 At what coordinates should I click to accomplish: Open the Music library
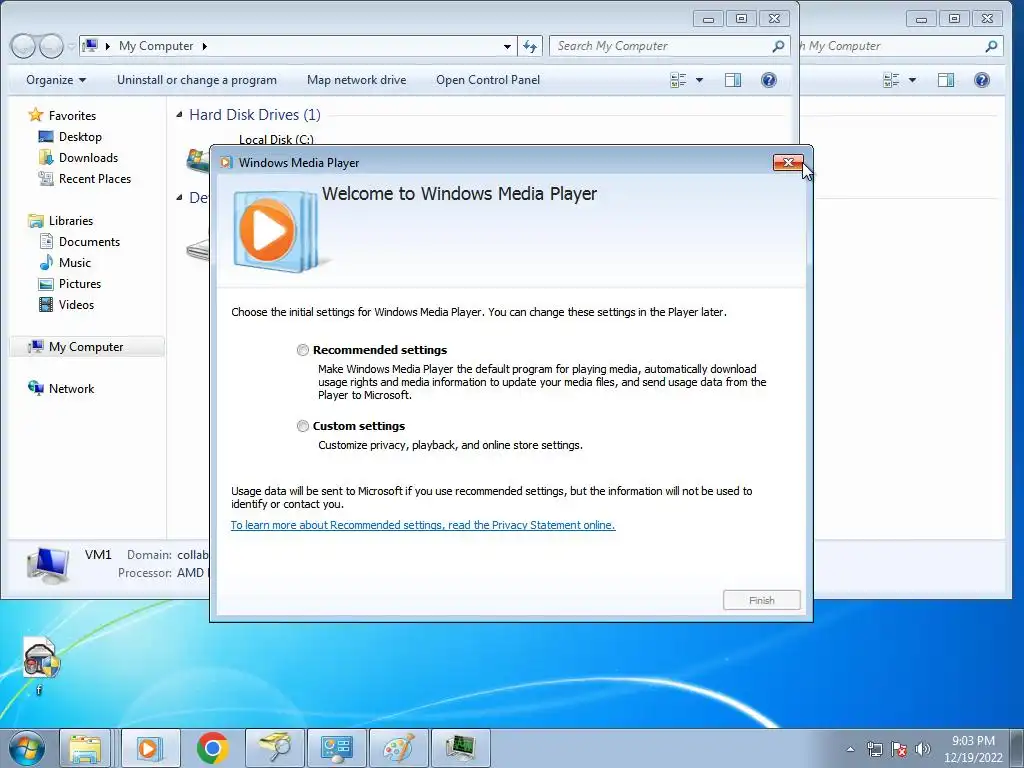tap(65, 263)
